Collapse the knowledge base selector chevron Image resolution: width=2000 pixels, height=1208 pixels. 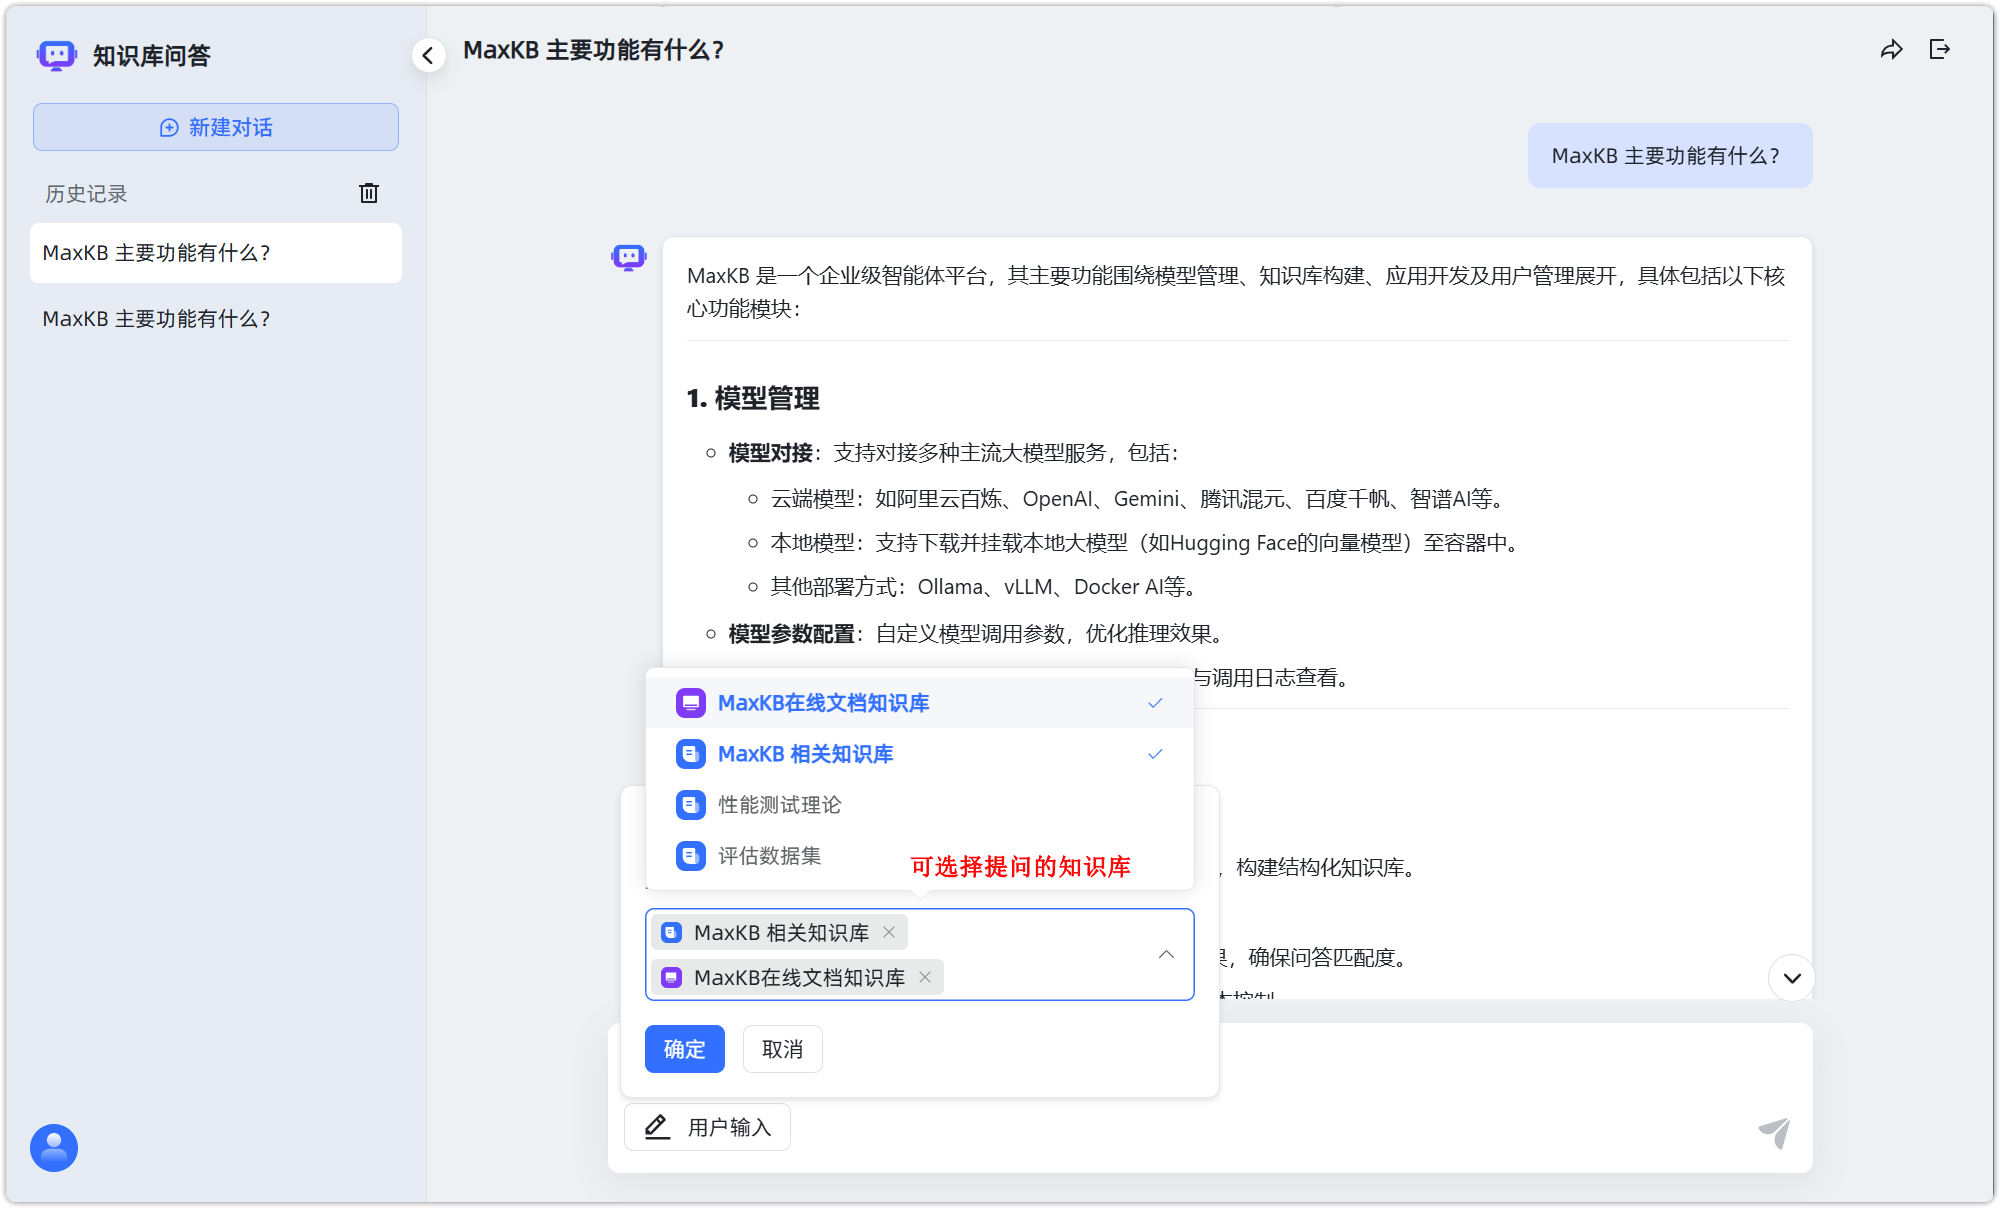tap(1166, 955)
